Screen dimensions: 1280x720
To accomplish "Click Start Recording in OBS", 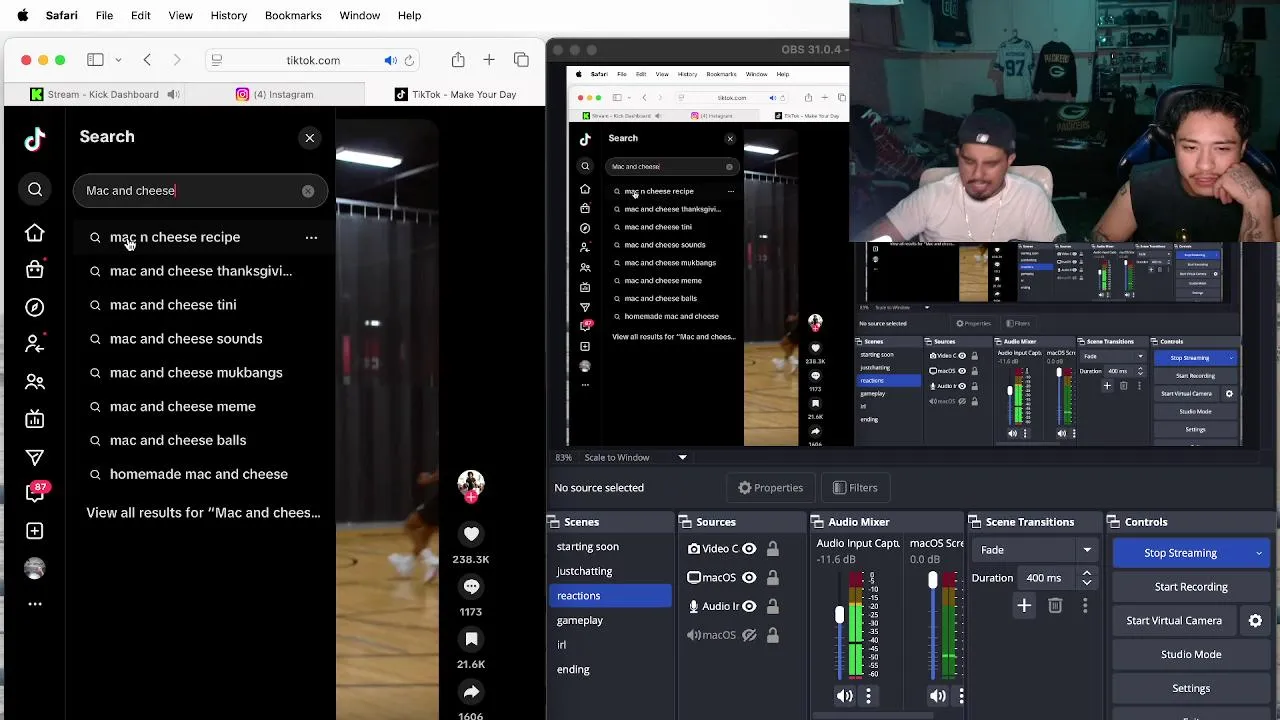I will [x=1191, y=587].
